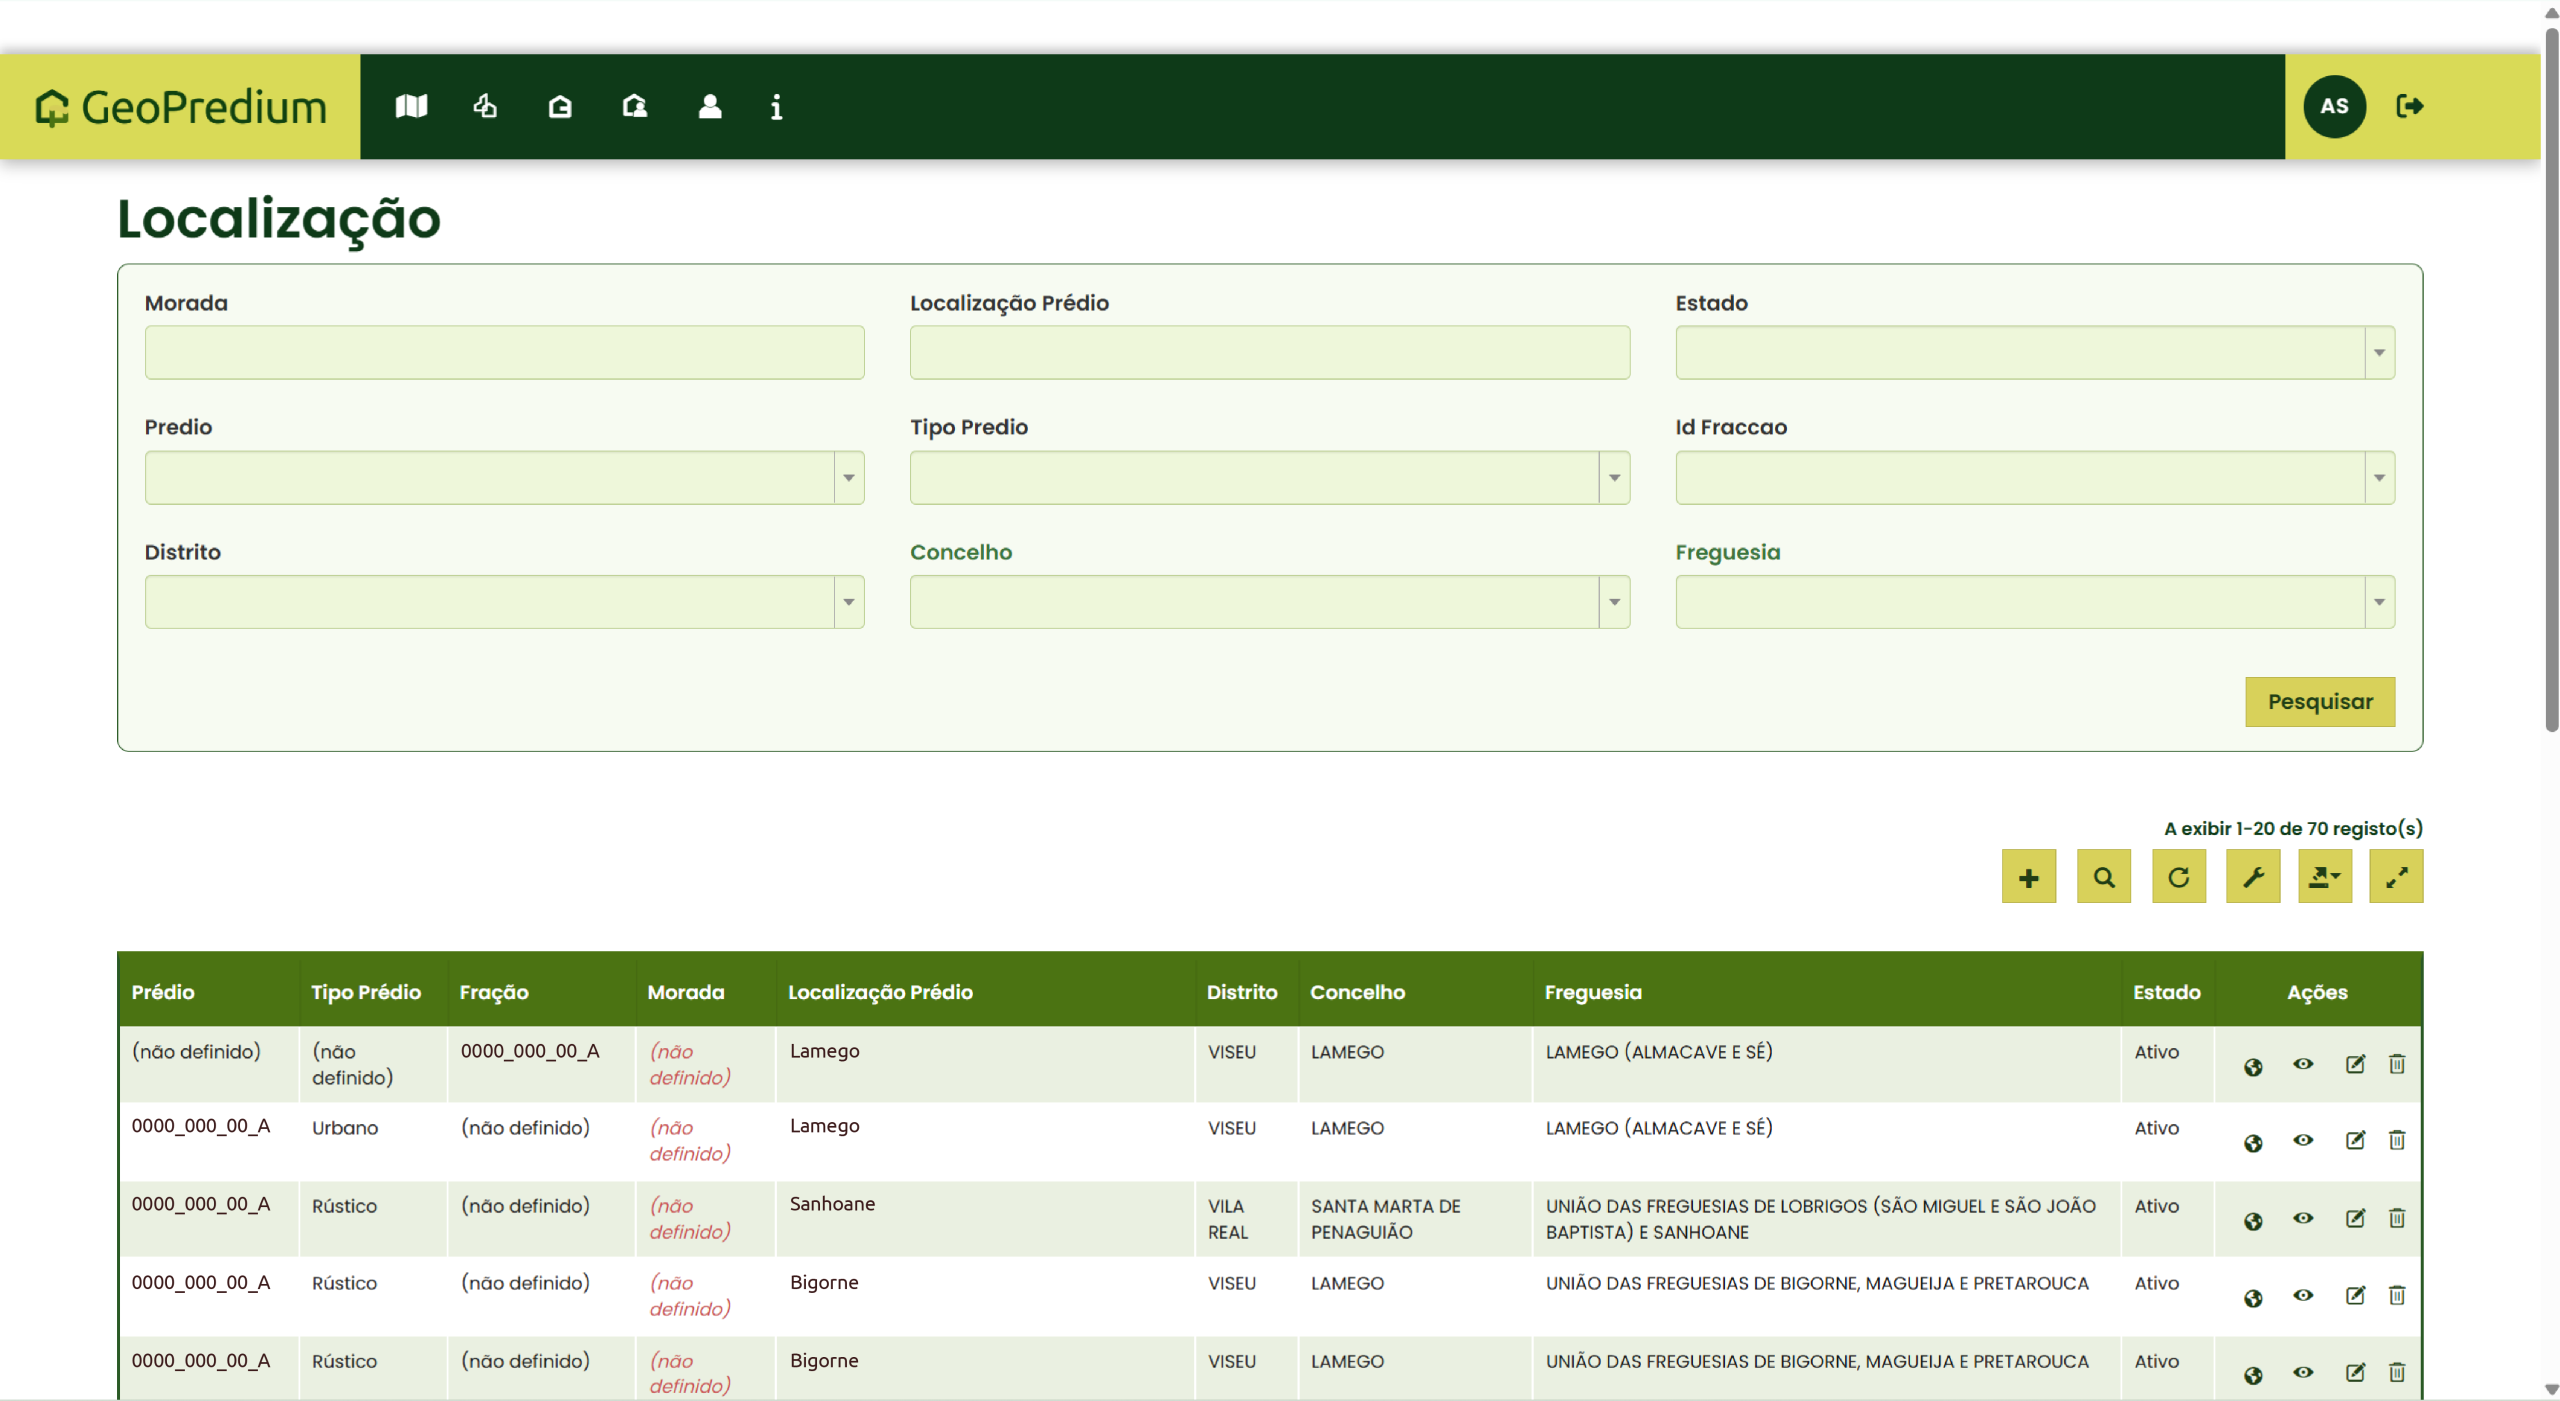Open the map view icon in navbar
The width and height of the screenshot is (2560, 1401).
pyautogui.click(x=411, y=106)
